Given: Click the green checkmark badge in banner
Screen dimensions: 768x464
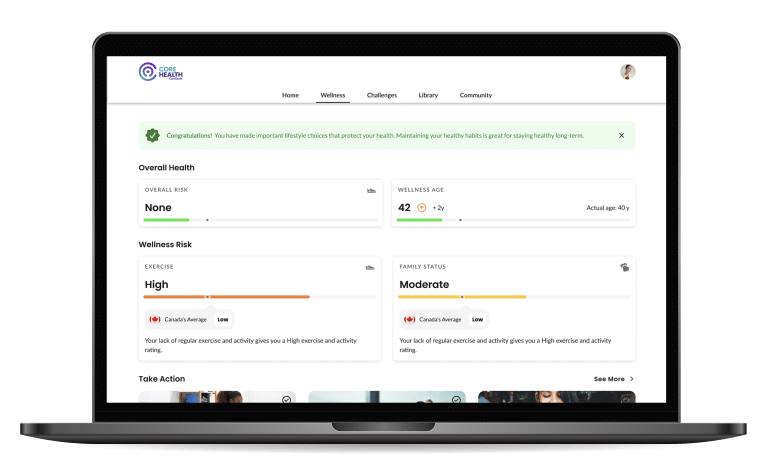Looking at the screenshot, I should pyautogui.click(x=152, y=135).
